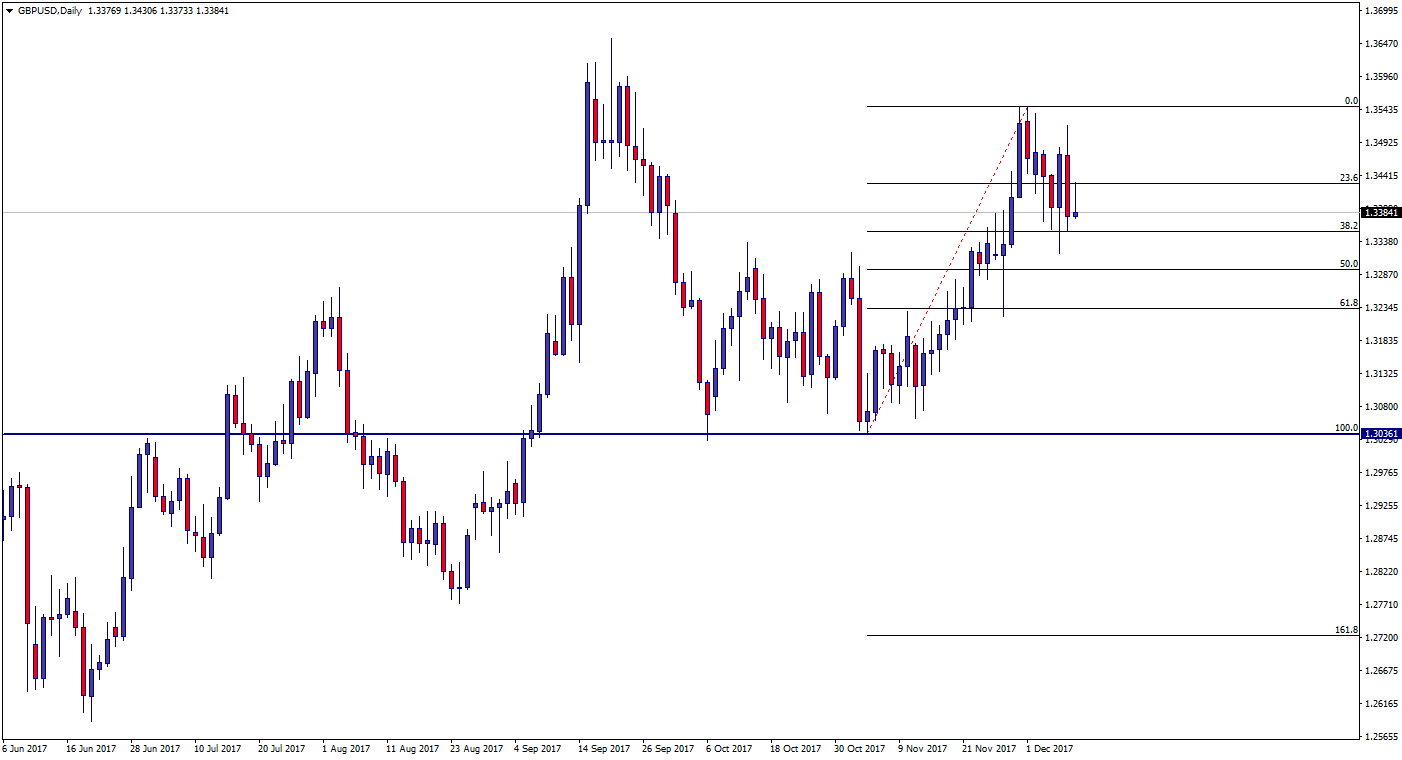The image size is (1402, 760).
Task: Click the 1 Aug 2017 date label
Action: [x=347, y=748]
